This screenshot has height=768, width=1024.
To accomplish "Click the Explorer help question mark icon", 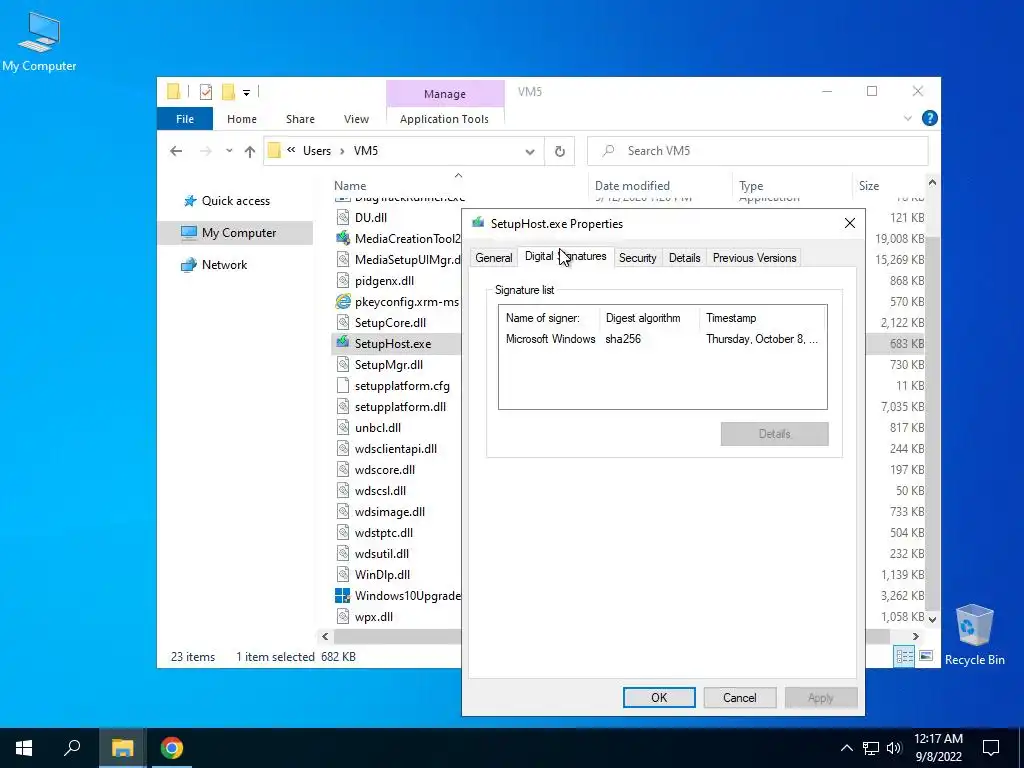I will [929, 118].
